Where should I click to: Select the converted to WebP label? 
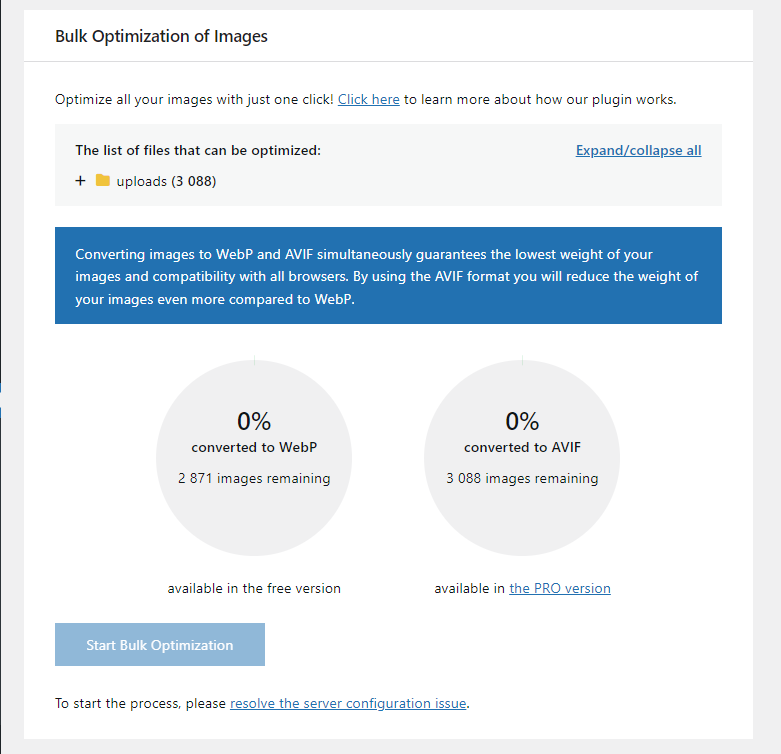[x=254, y=447]
